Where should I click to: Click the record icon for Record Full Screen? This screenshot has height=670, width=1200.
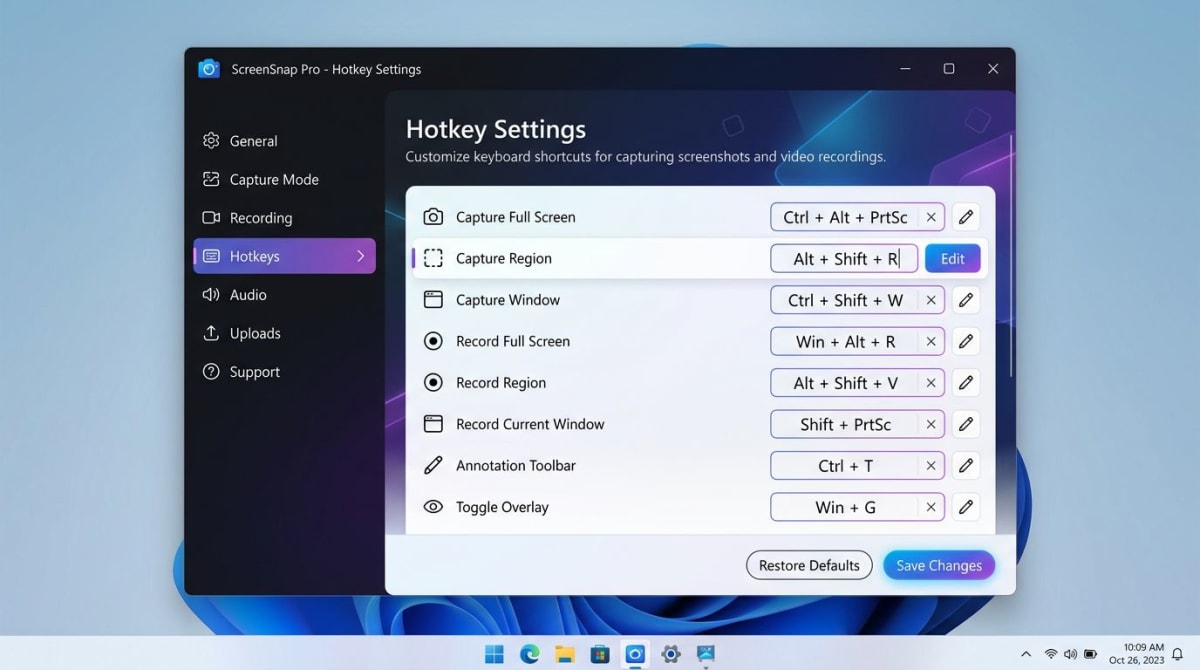pyautogui.click(x=433, y=341)
